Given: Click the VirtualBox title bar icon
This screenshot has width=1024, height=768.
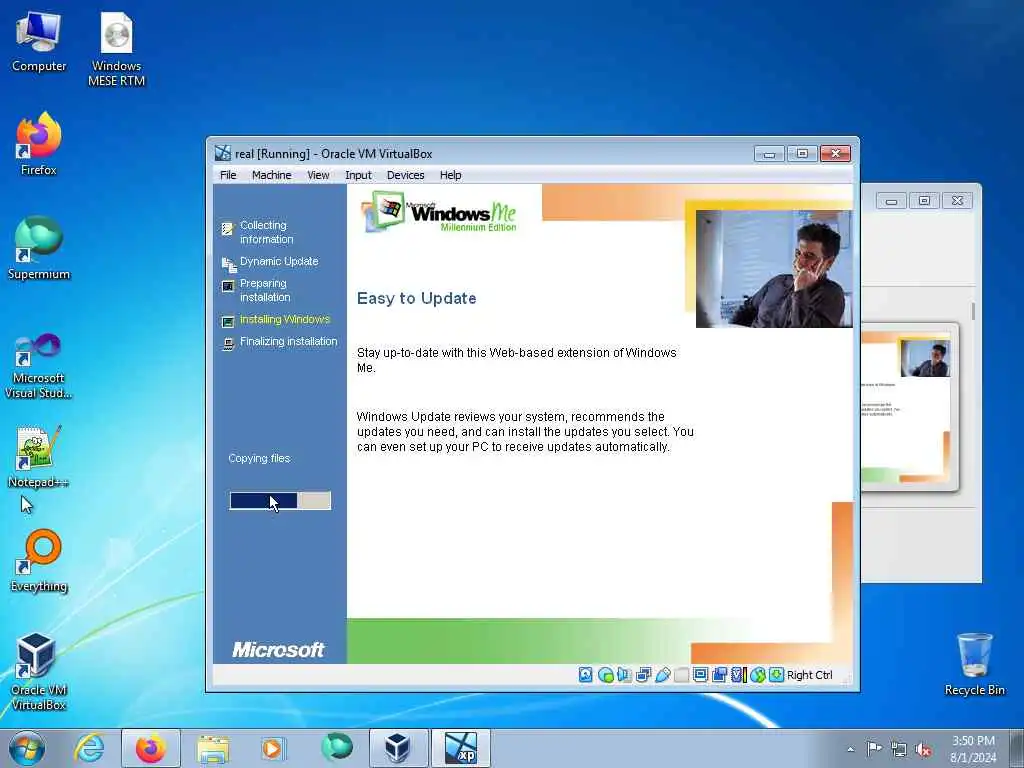Looking at the screenshot, I should (223, 153).
